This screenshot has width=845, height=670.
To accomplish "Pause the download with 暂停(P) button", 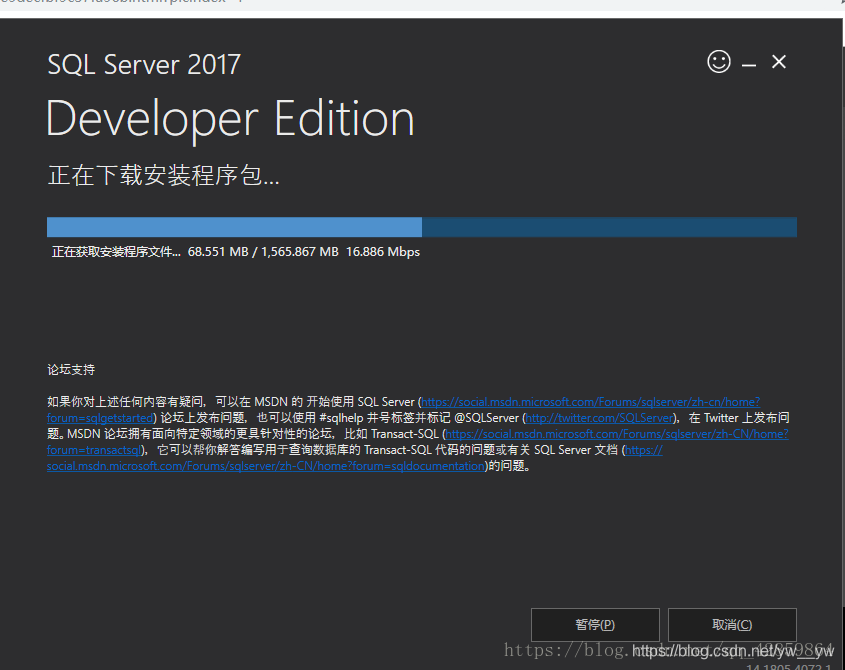I will click(x=595, y=625).
